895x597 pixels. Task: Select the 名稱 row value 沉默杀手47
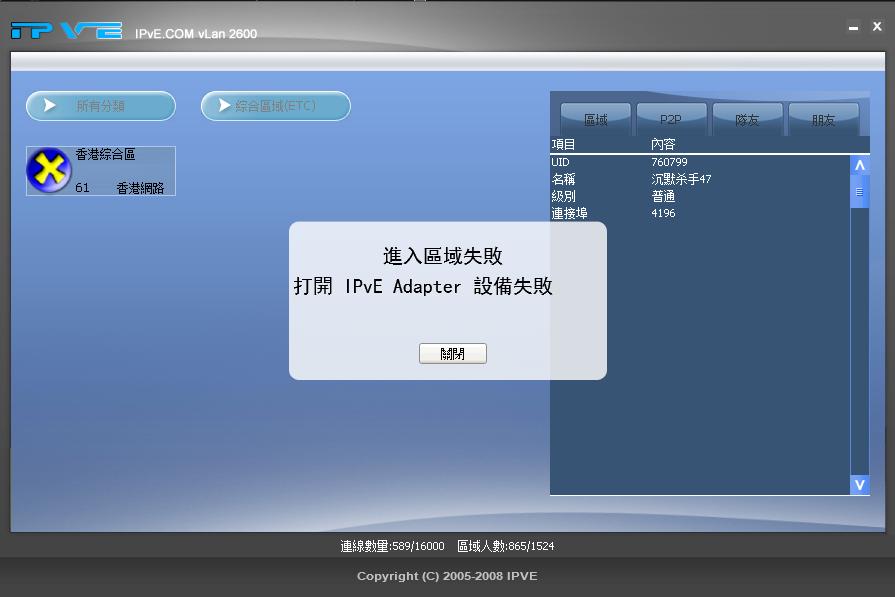[681, 179]
